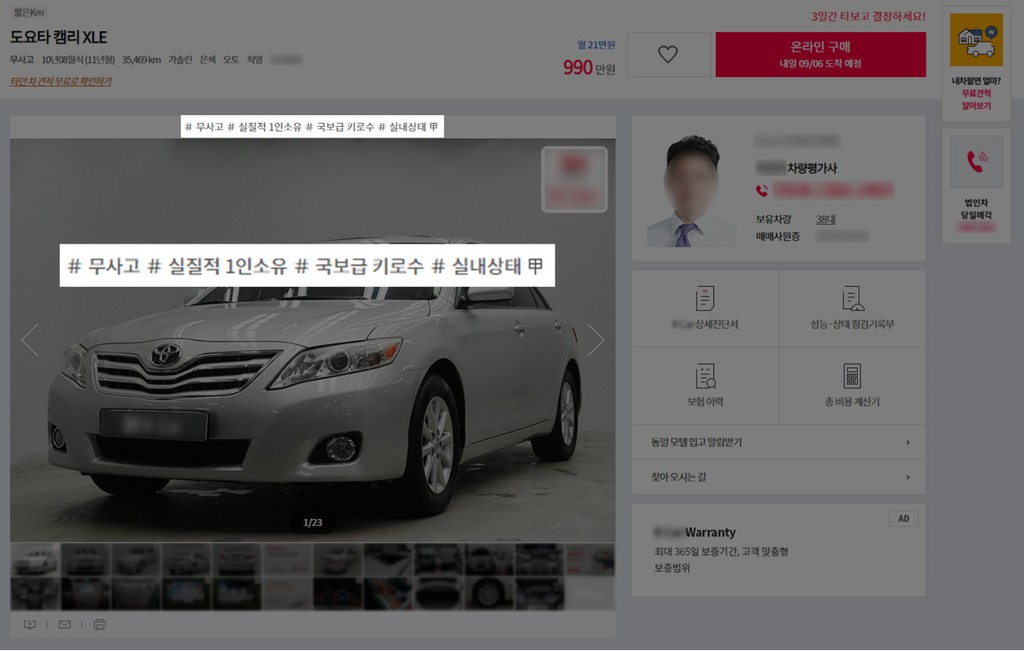Viewport: 1024px width, 651px height.
Task: Click the download icon below the photo gallery
Action: point(30,625)
